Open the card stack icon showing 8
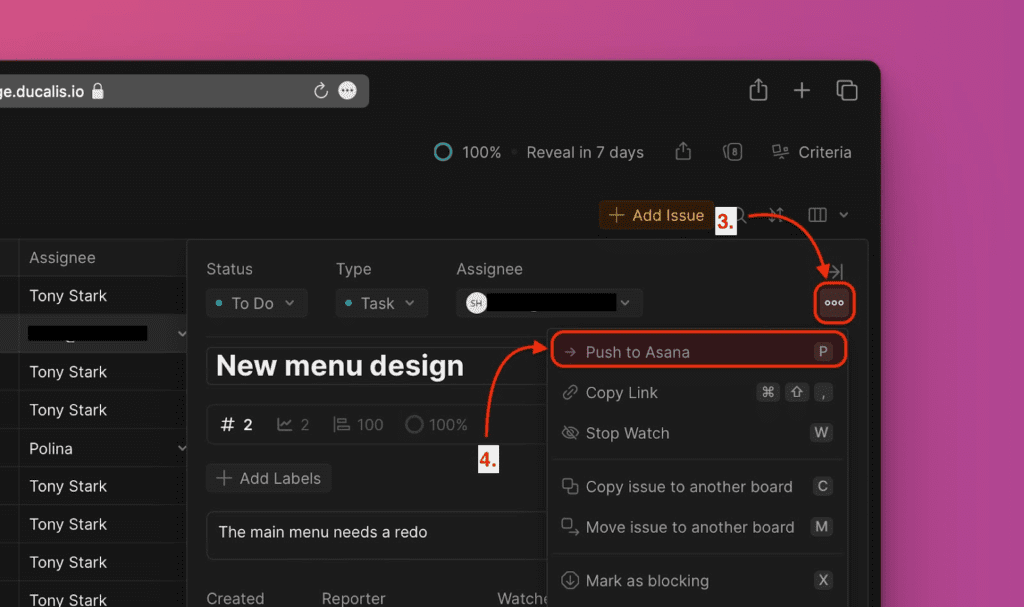 tap(732, 151)
